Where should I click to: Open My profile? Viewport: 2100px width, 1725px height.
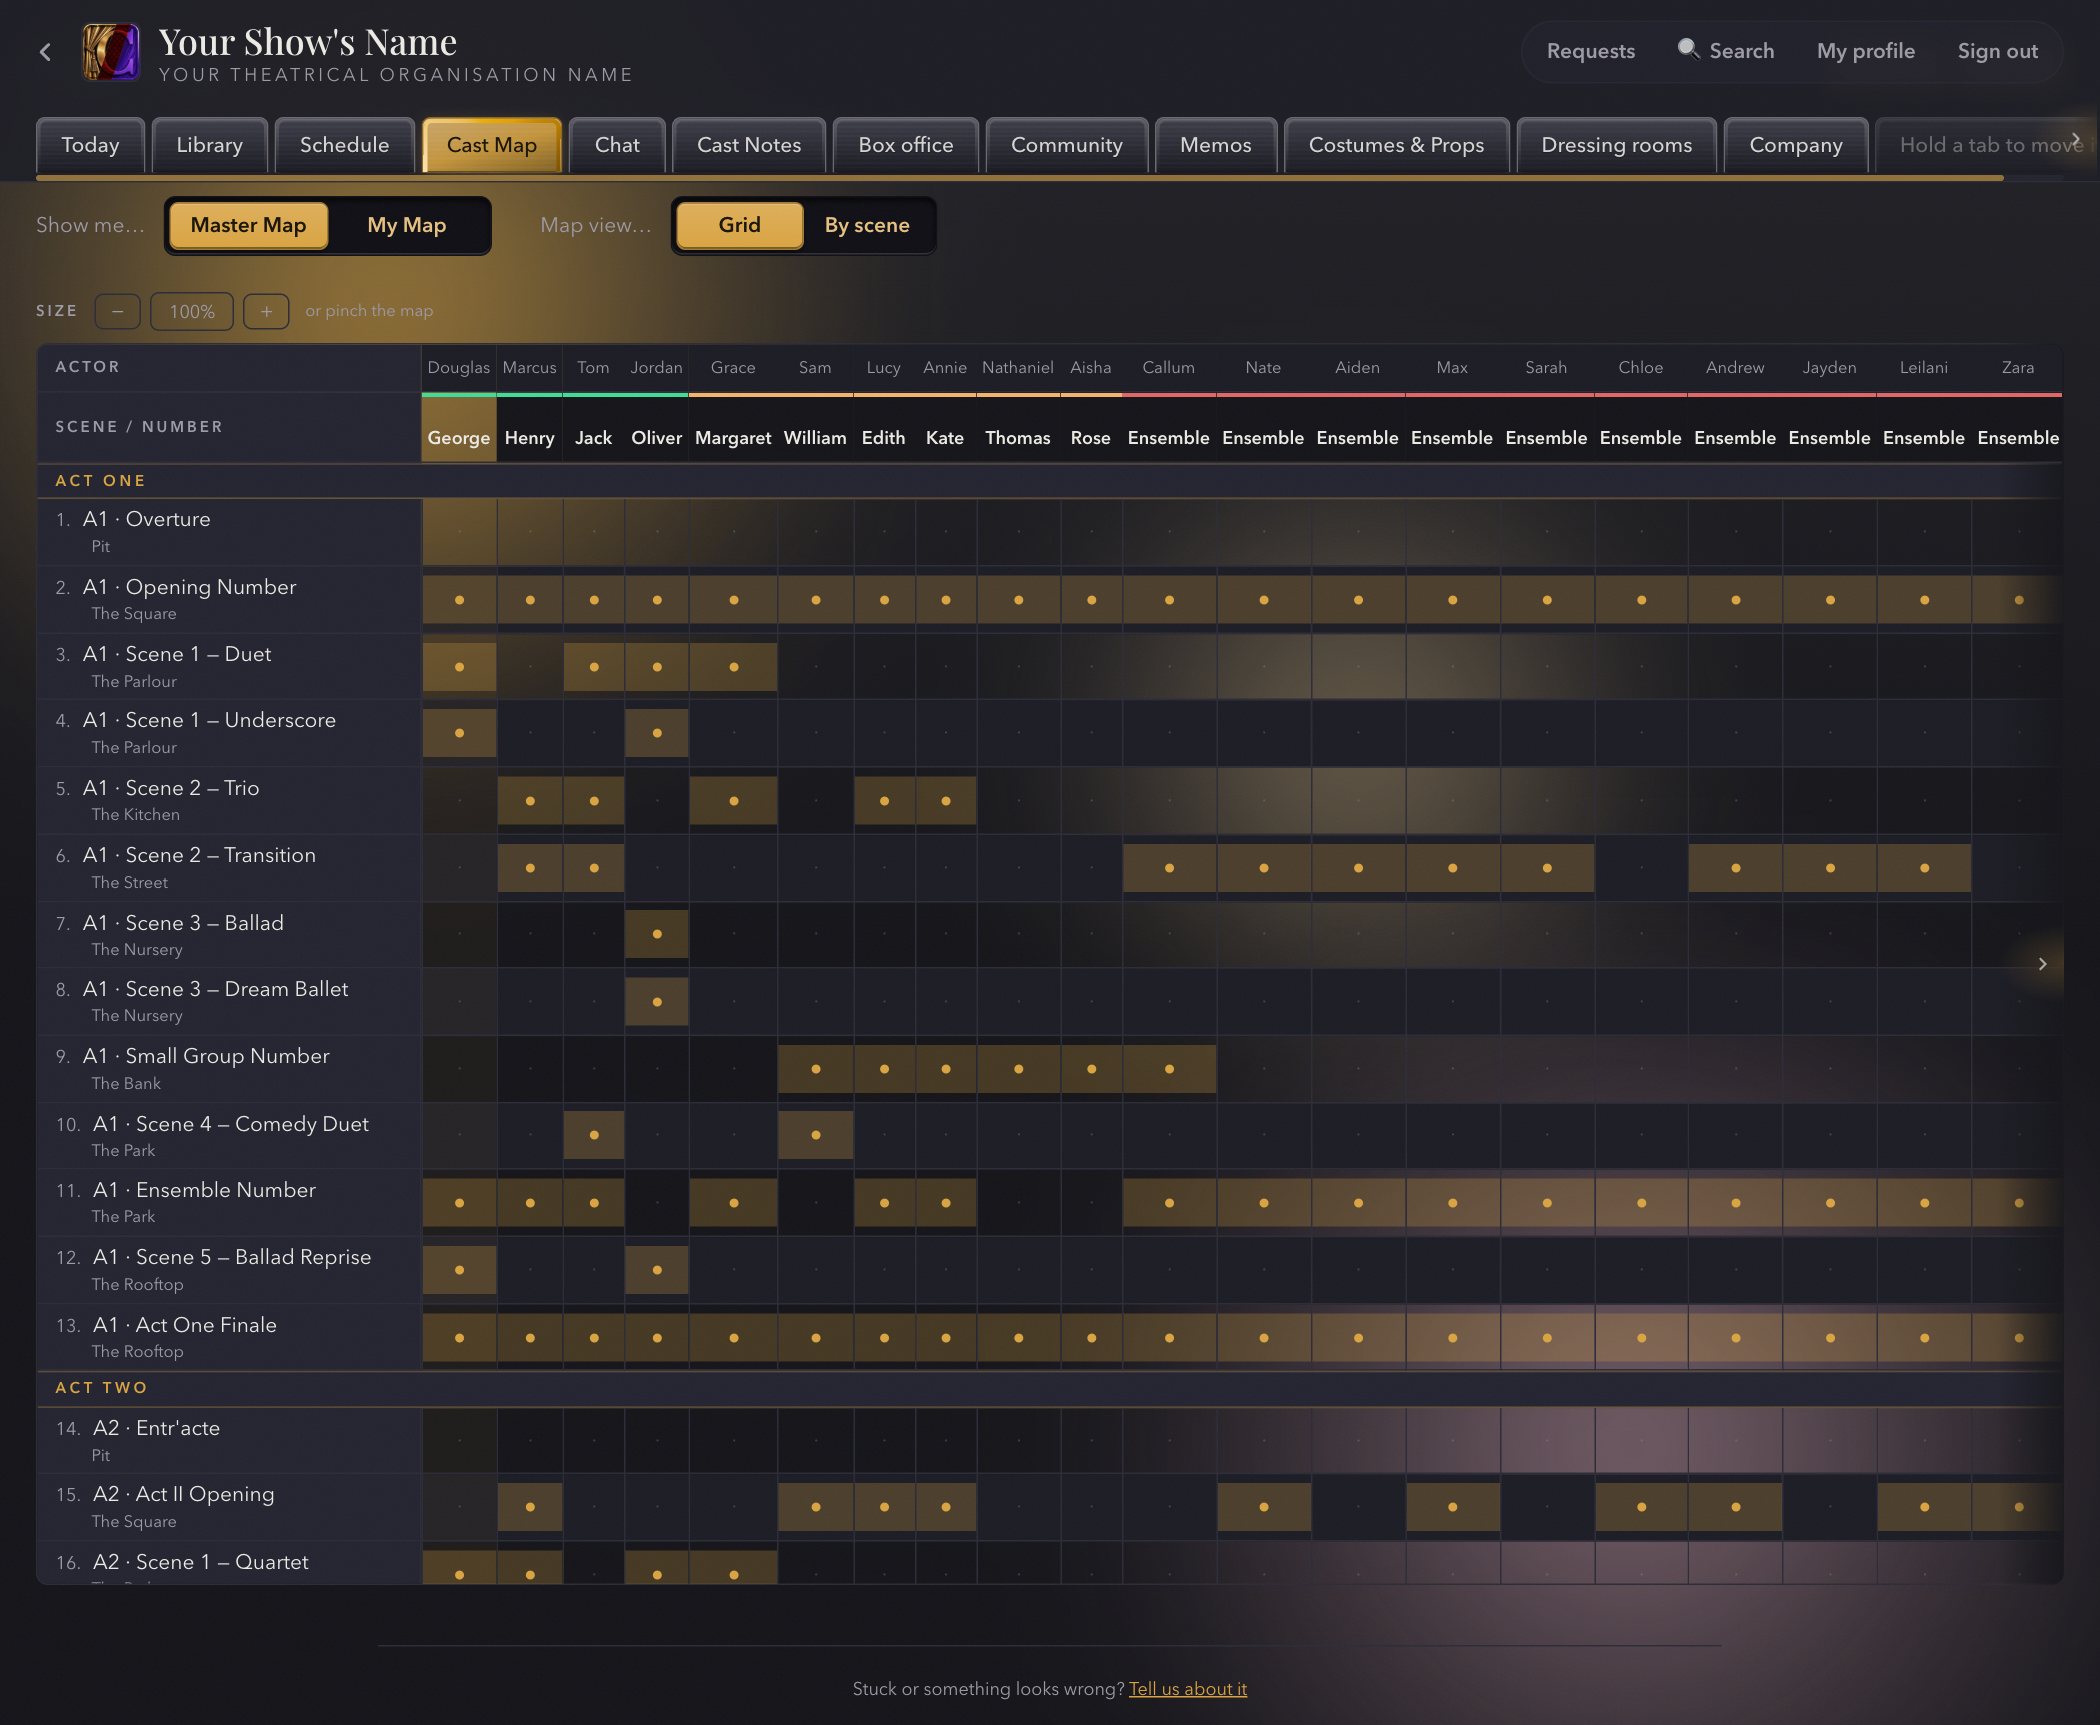[1865, 51]
